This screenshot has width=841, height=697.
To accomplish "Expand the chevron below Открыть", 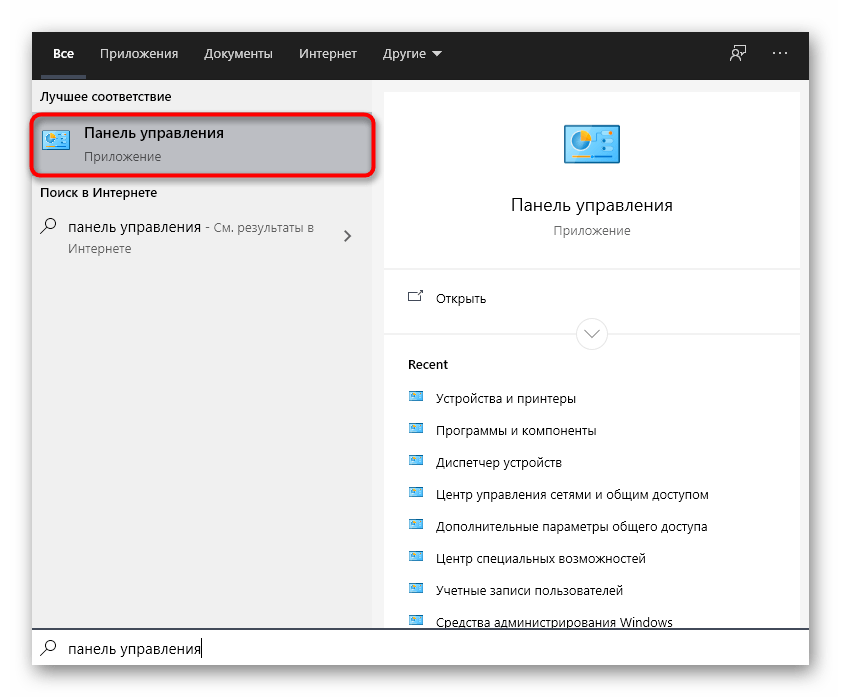I will 591,334.
